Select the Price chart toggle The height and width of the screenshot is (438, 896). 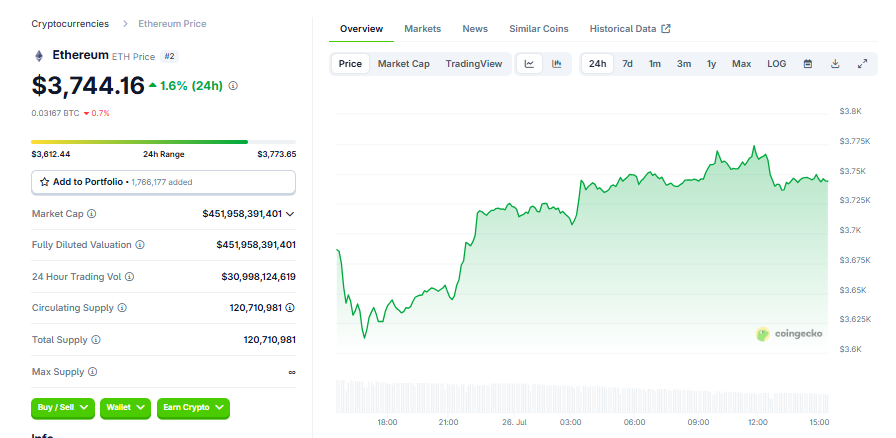pos(350,64)
